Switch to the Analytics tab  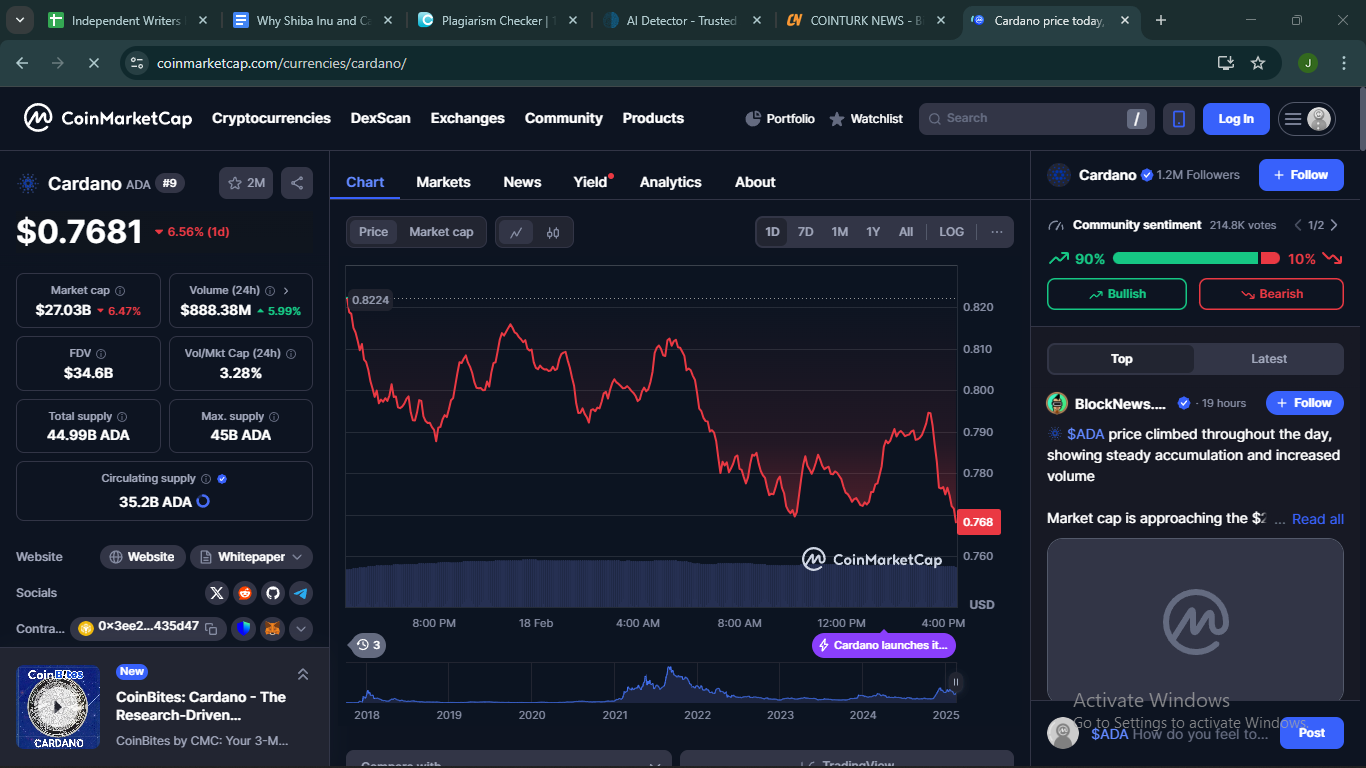point(670,182)
